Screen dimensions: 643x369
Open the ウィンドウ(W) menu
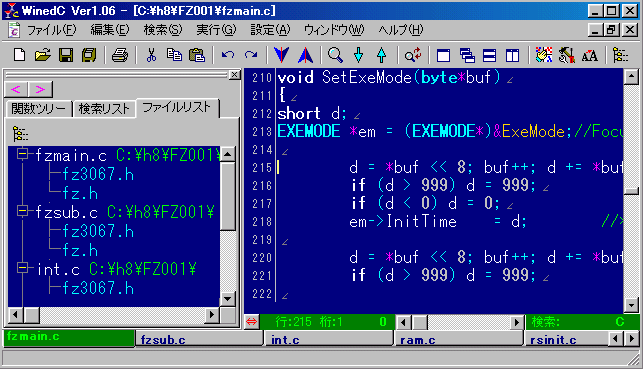[x=334, y=30]
